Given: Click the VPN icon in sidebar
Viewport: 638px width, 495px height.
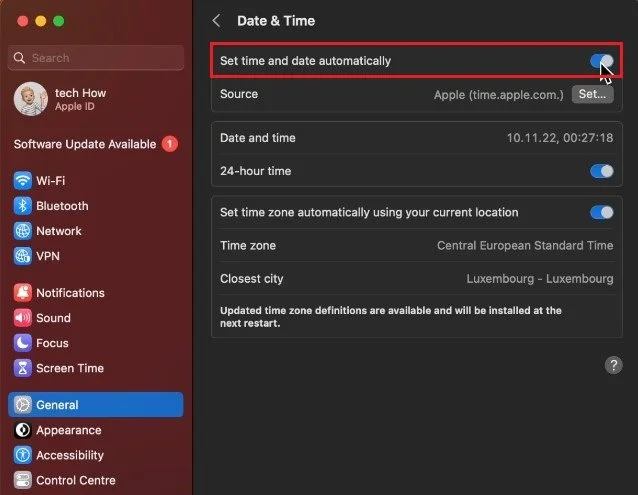Looking at the screenshot, I should pos(23,256).
